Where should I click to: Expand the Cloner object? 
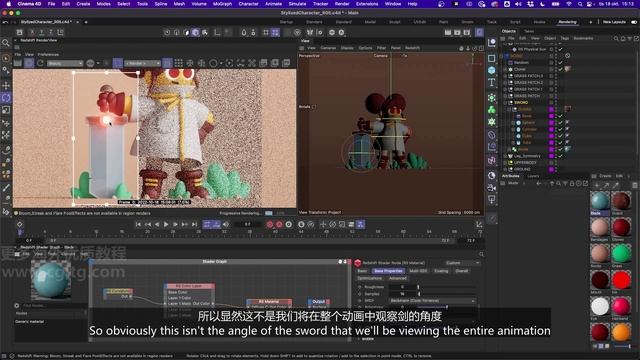coord(505,69)
